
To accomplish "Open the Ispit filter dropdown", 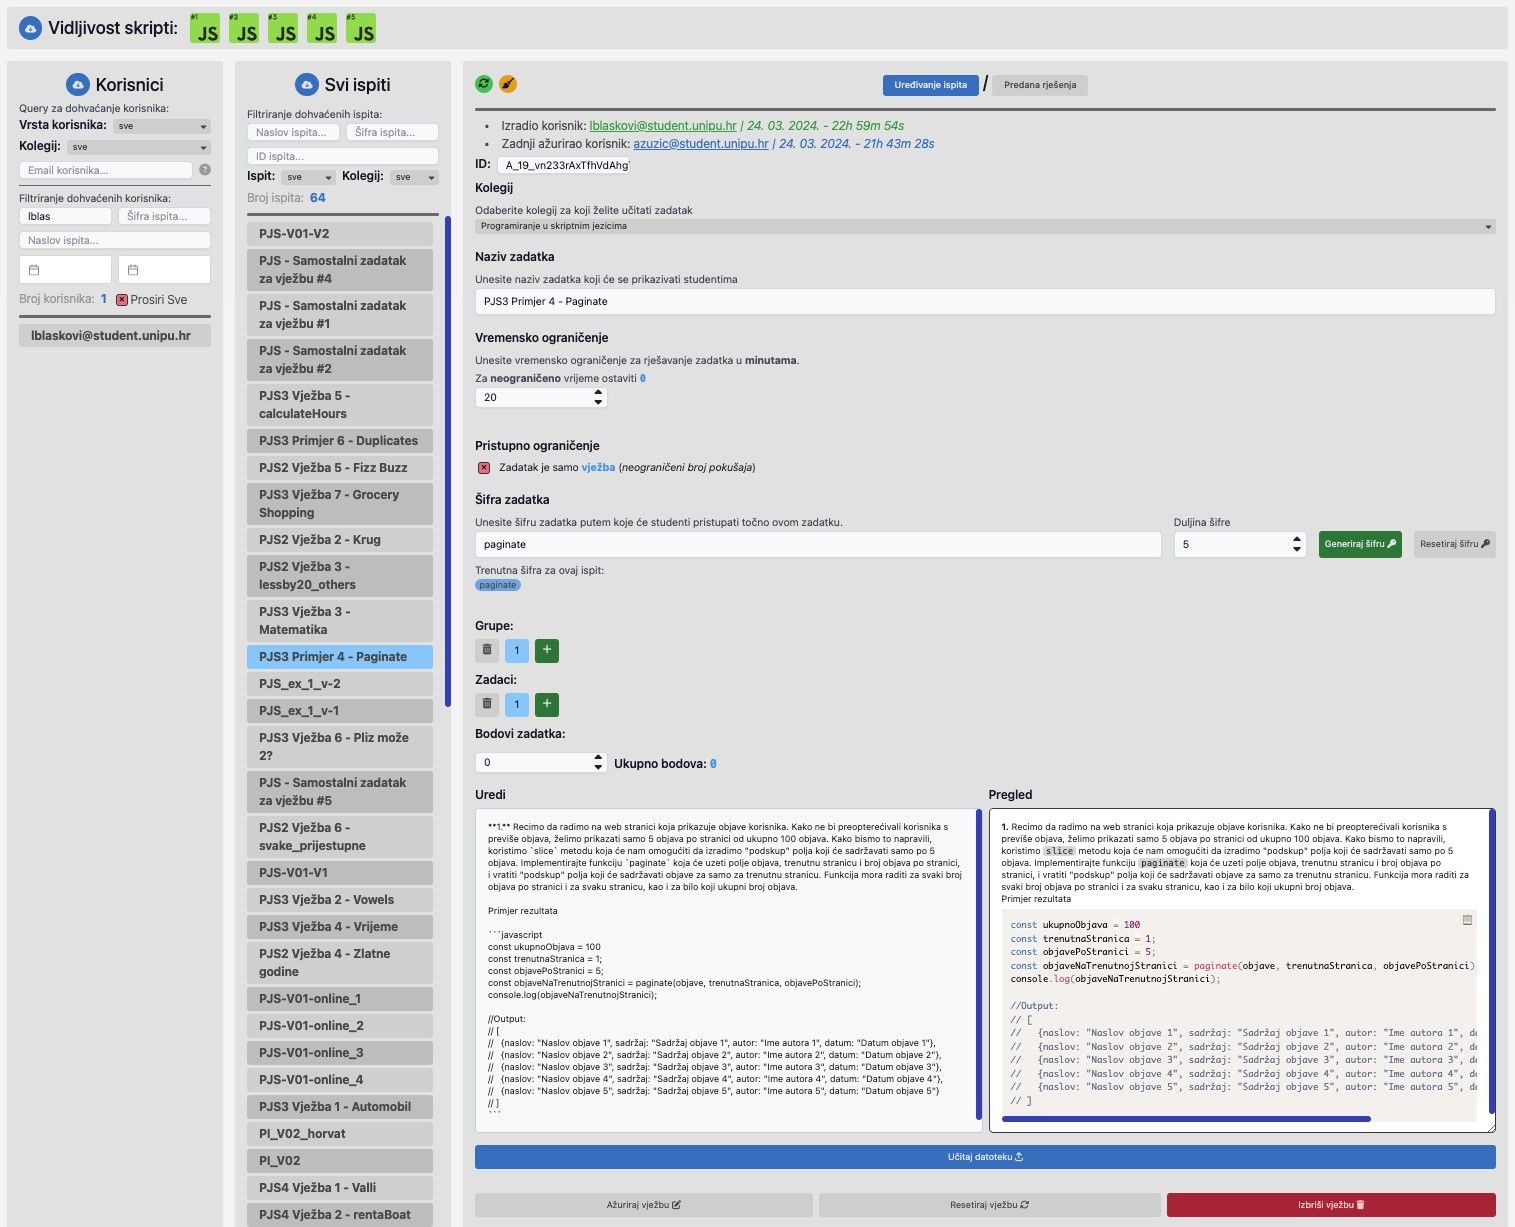I will pyautogui.click(x=307, y=177).
